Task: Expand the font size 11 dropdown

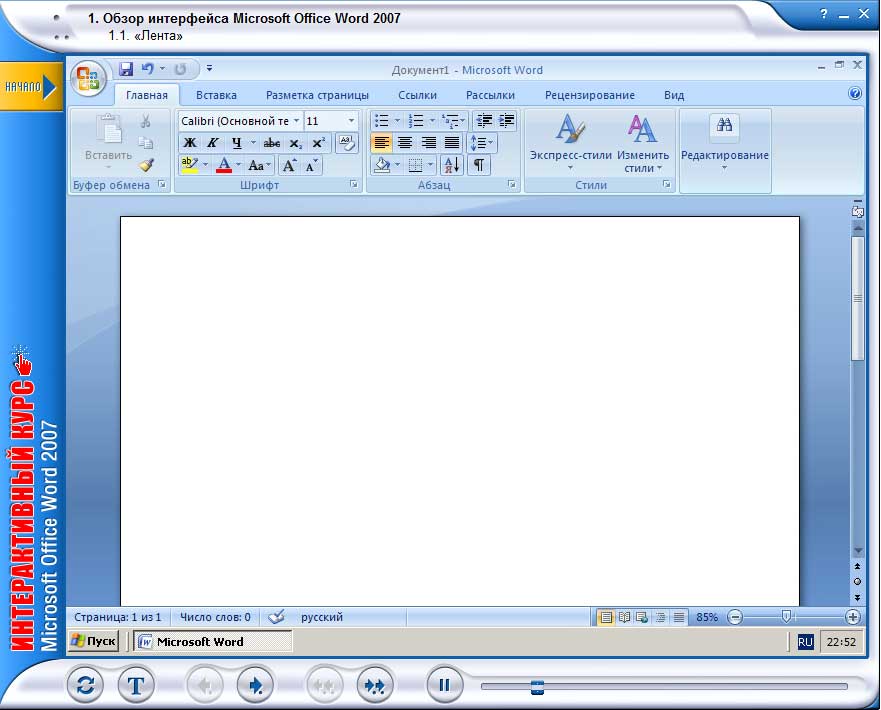Action: click(351, 121)
